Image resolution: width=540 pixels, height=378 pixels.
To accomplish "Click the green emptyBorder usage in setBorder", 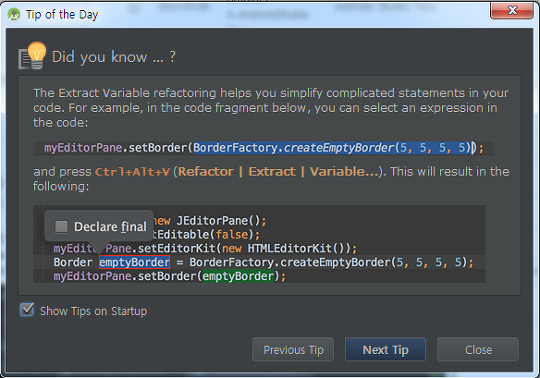I will click(x=238, y=276).
